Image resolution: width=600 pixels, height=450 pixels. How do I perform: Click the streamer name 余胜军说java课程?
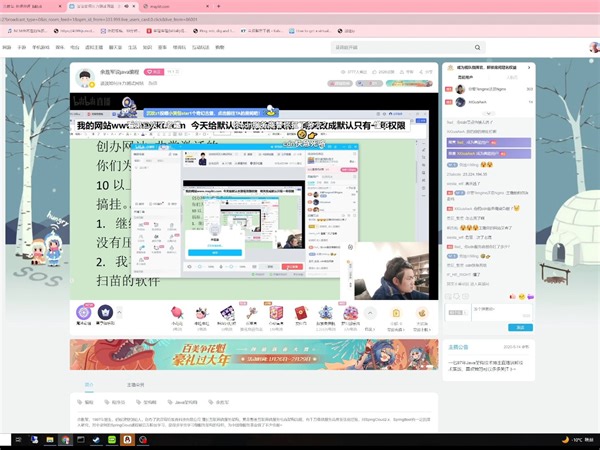pos(119,72)
